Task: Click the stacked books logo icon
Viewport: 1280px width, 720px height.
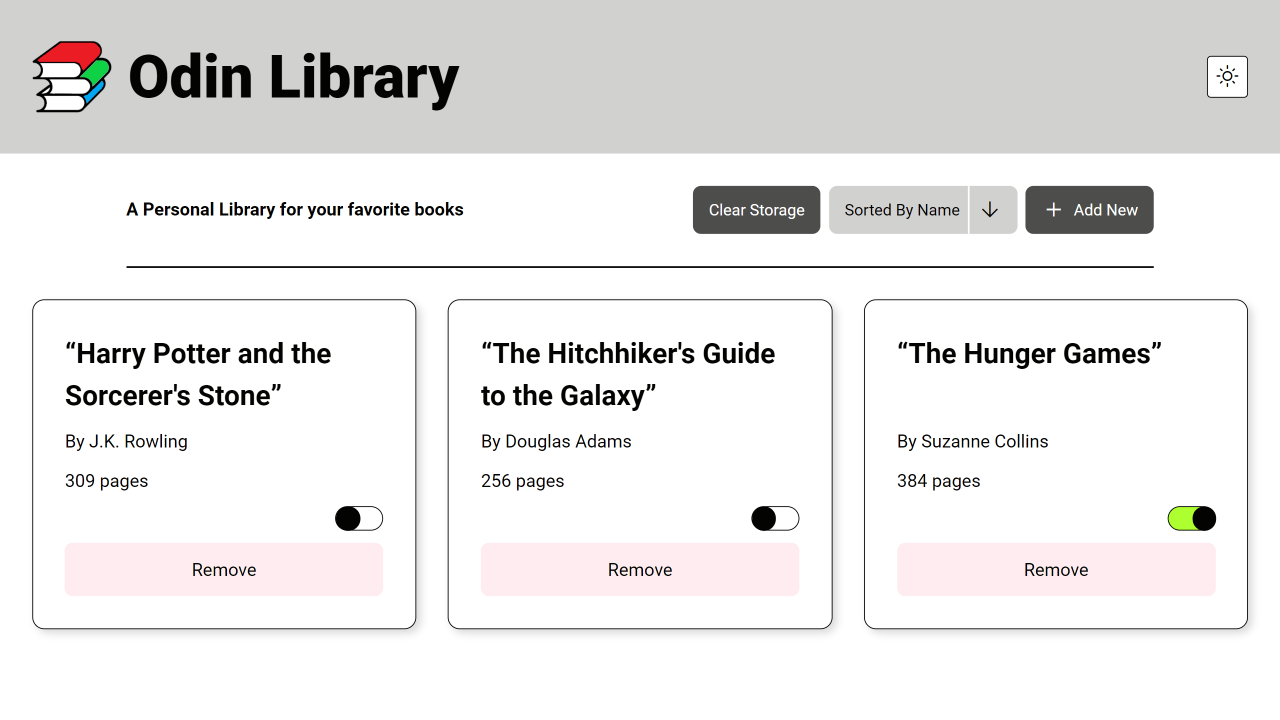Action: [x=72, y=77]
